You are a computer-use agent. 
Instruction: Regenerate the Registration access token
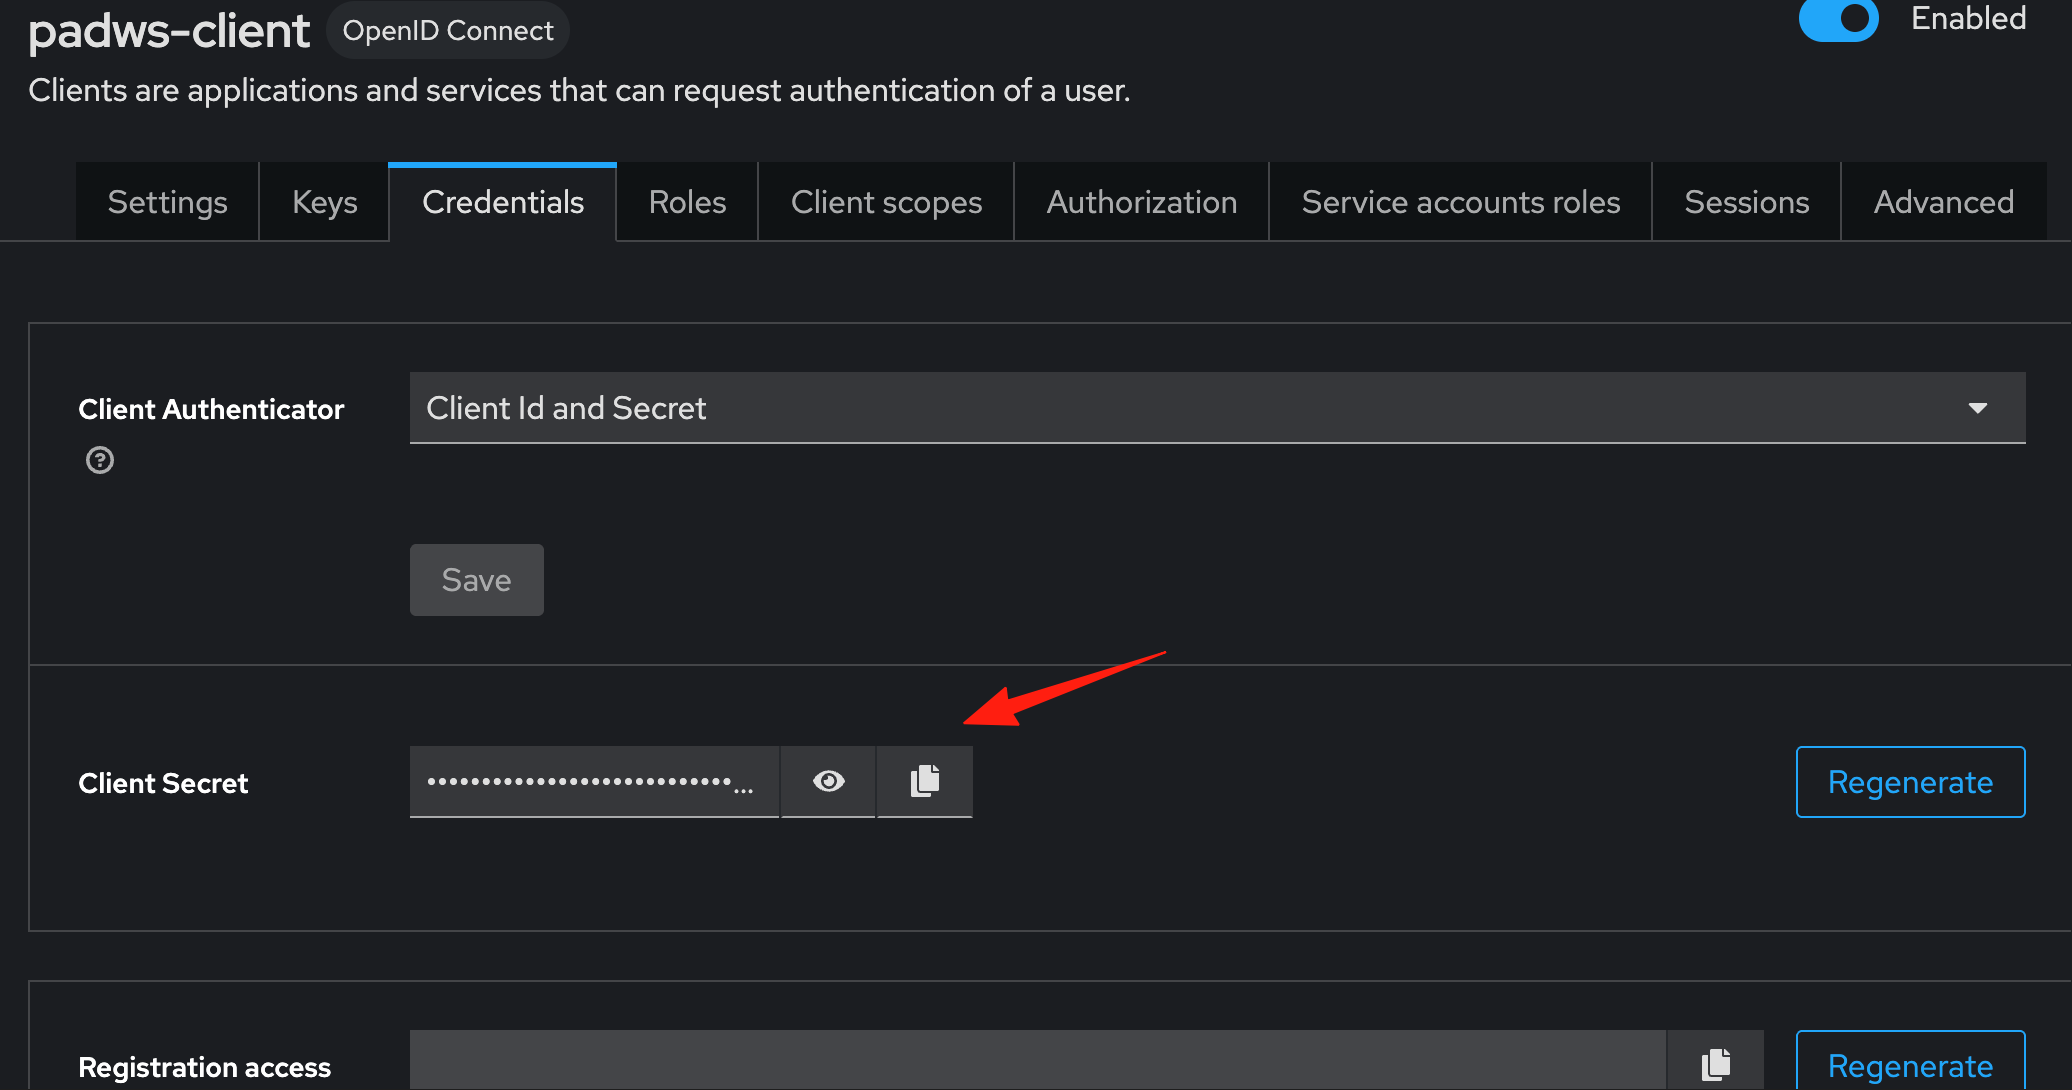(1910, 1062)
